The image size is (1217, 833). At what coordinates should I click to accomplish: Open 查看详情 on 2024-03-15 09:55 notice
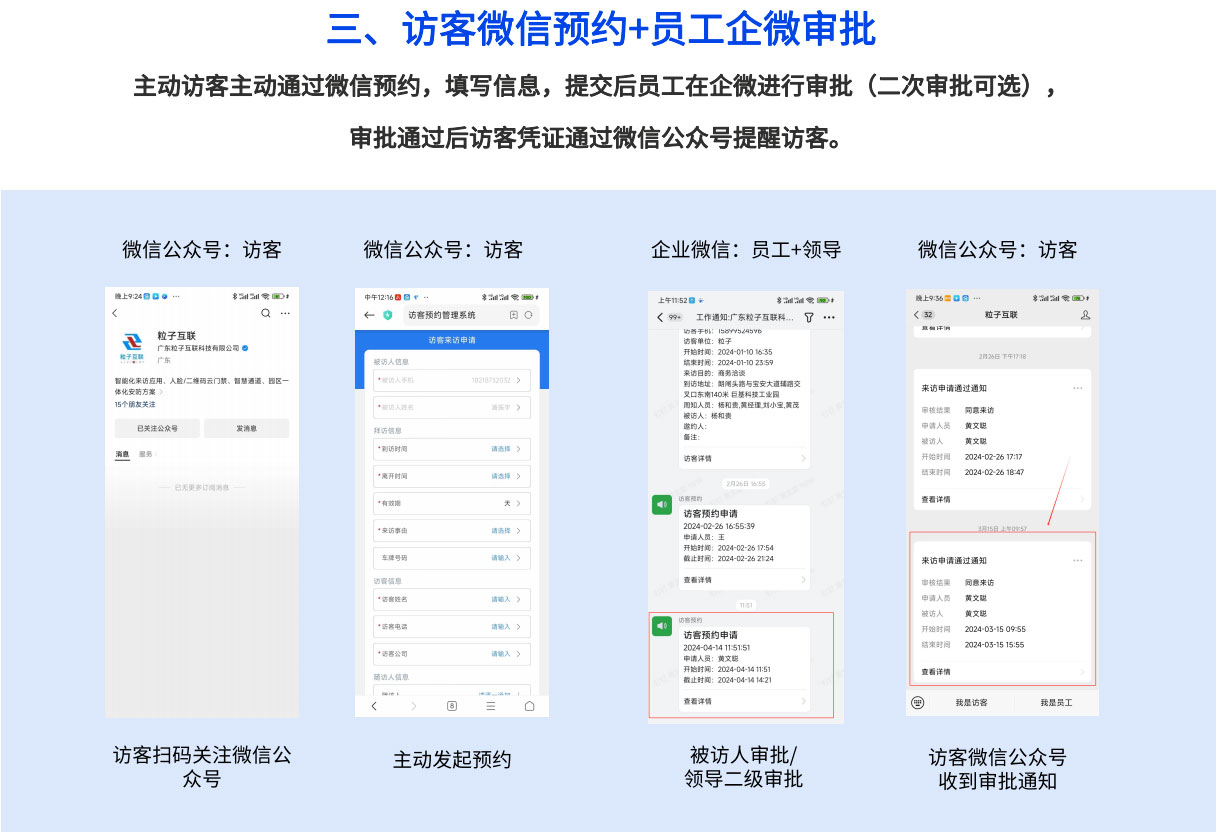pyautogui.click(x=1003, y=672)
